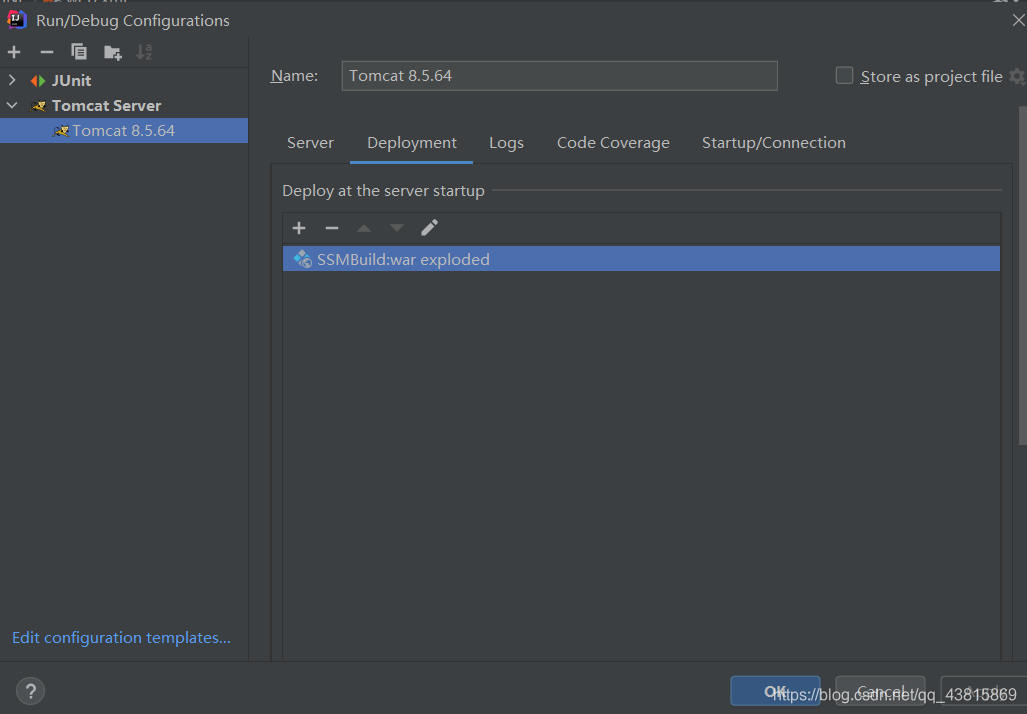Add a deployment artifact with plus icon
The image size is (1027, 714).
pos(299,228)
